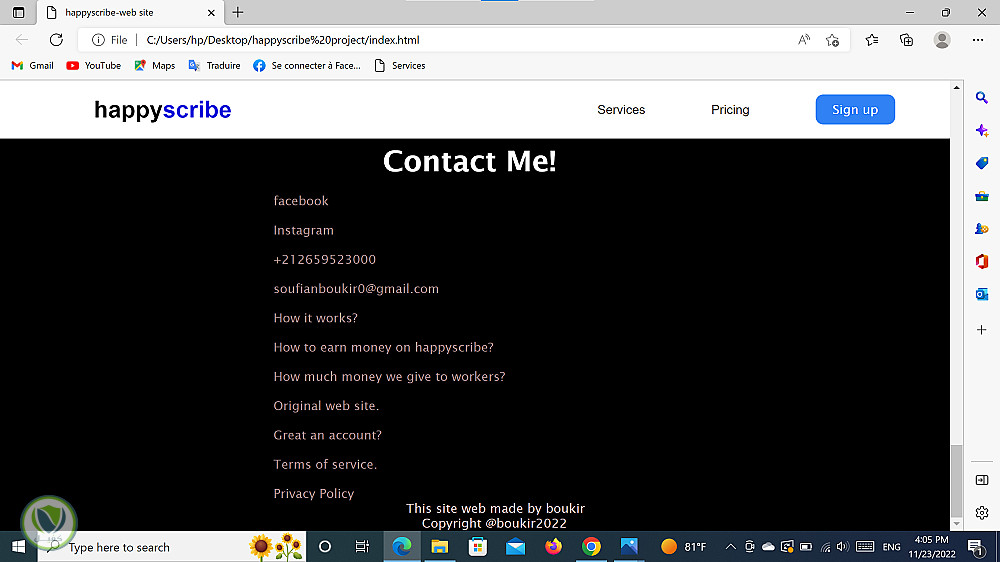This screenshot has width=1000, height=562.
Task: Open the facebook contact link
Action: tap(301, 201)
